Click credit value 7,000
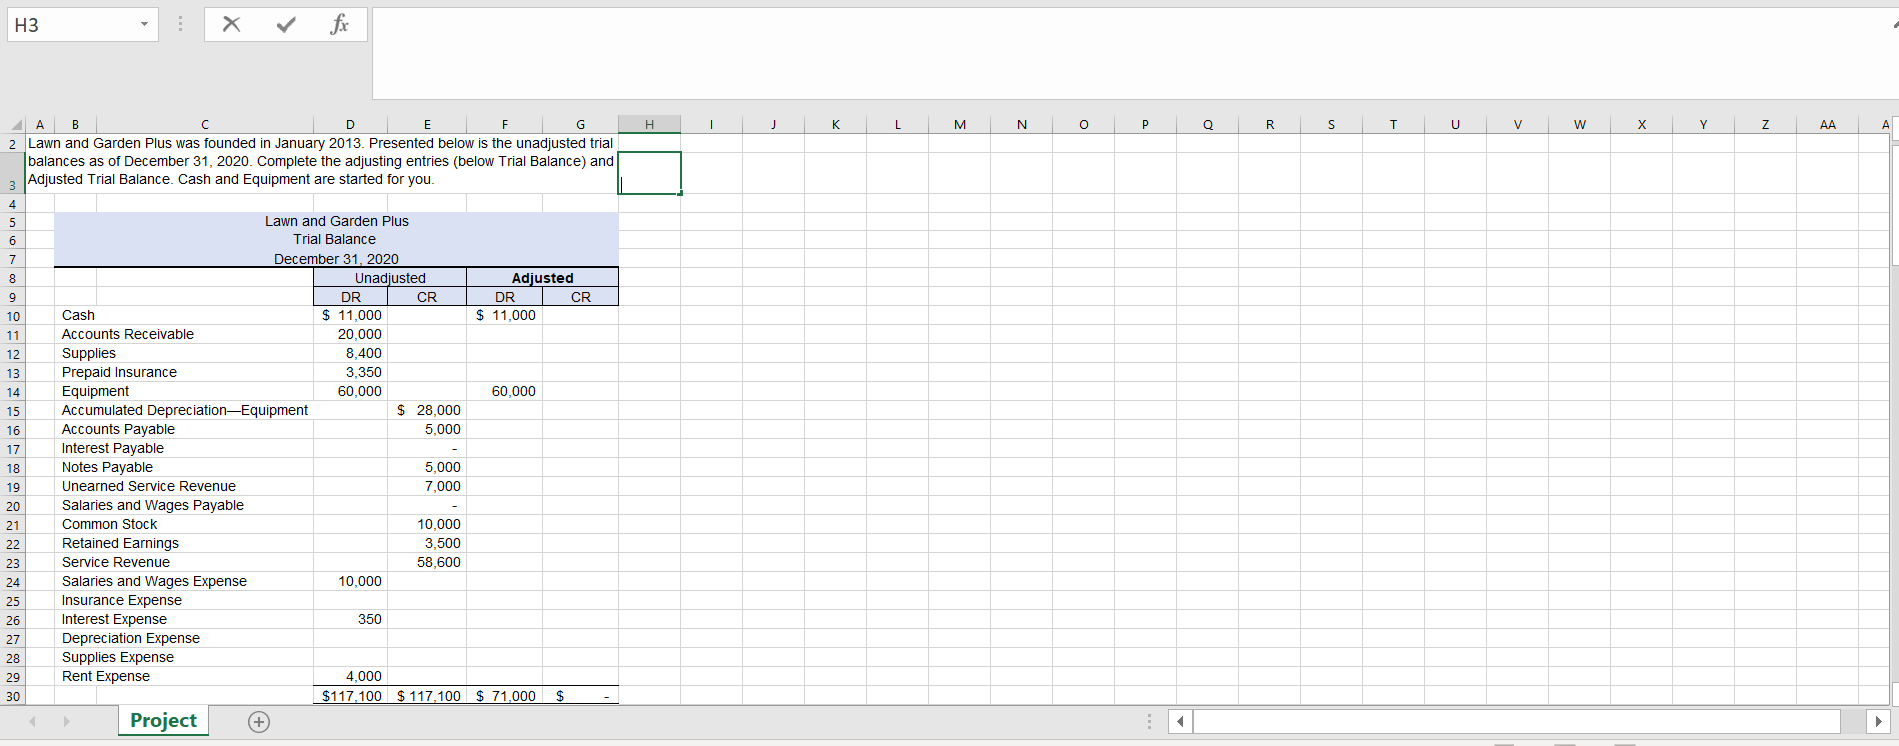1899x746 pixels. (442, 486)
